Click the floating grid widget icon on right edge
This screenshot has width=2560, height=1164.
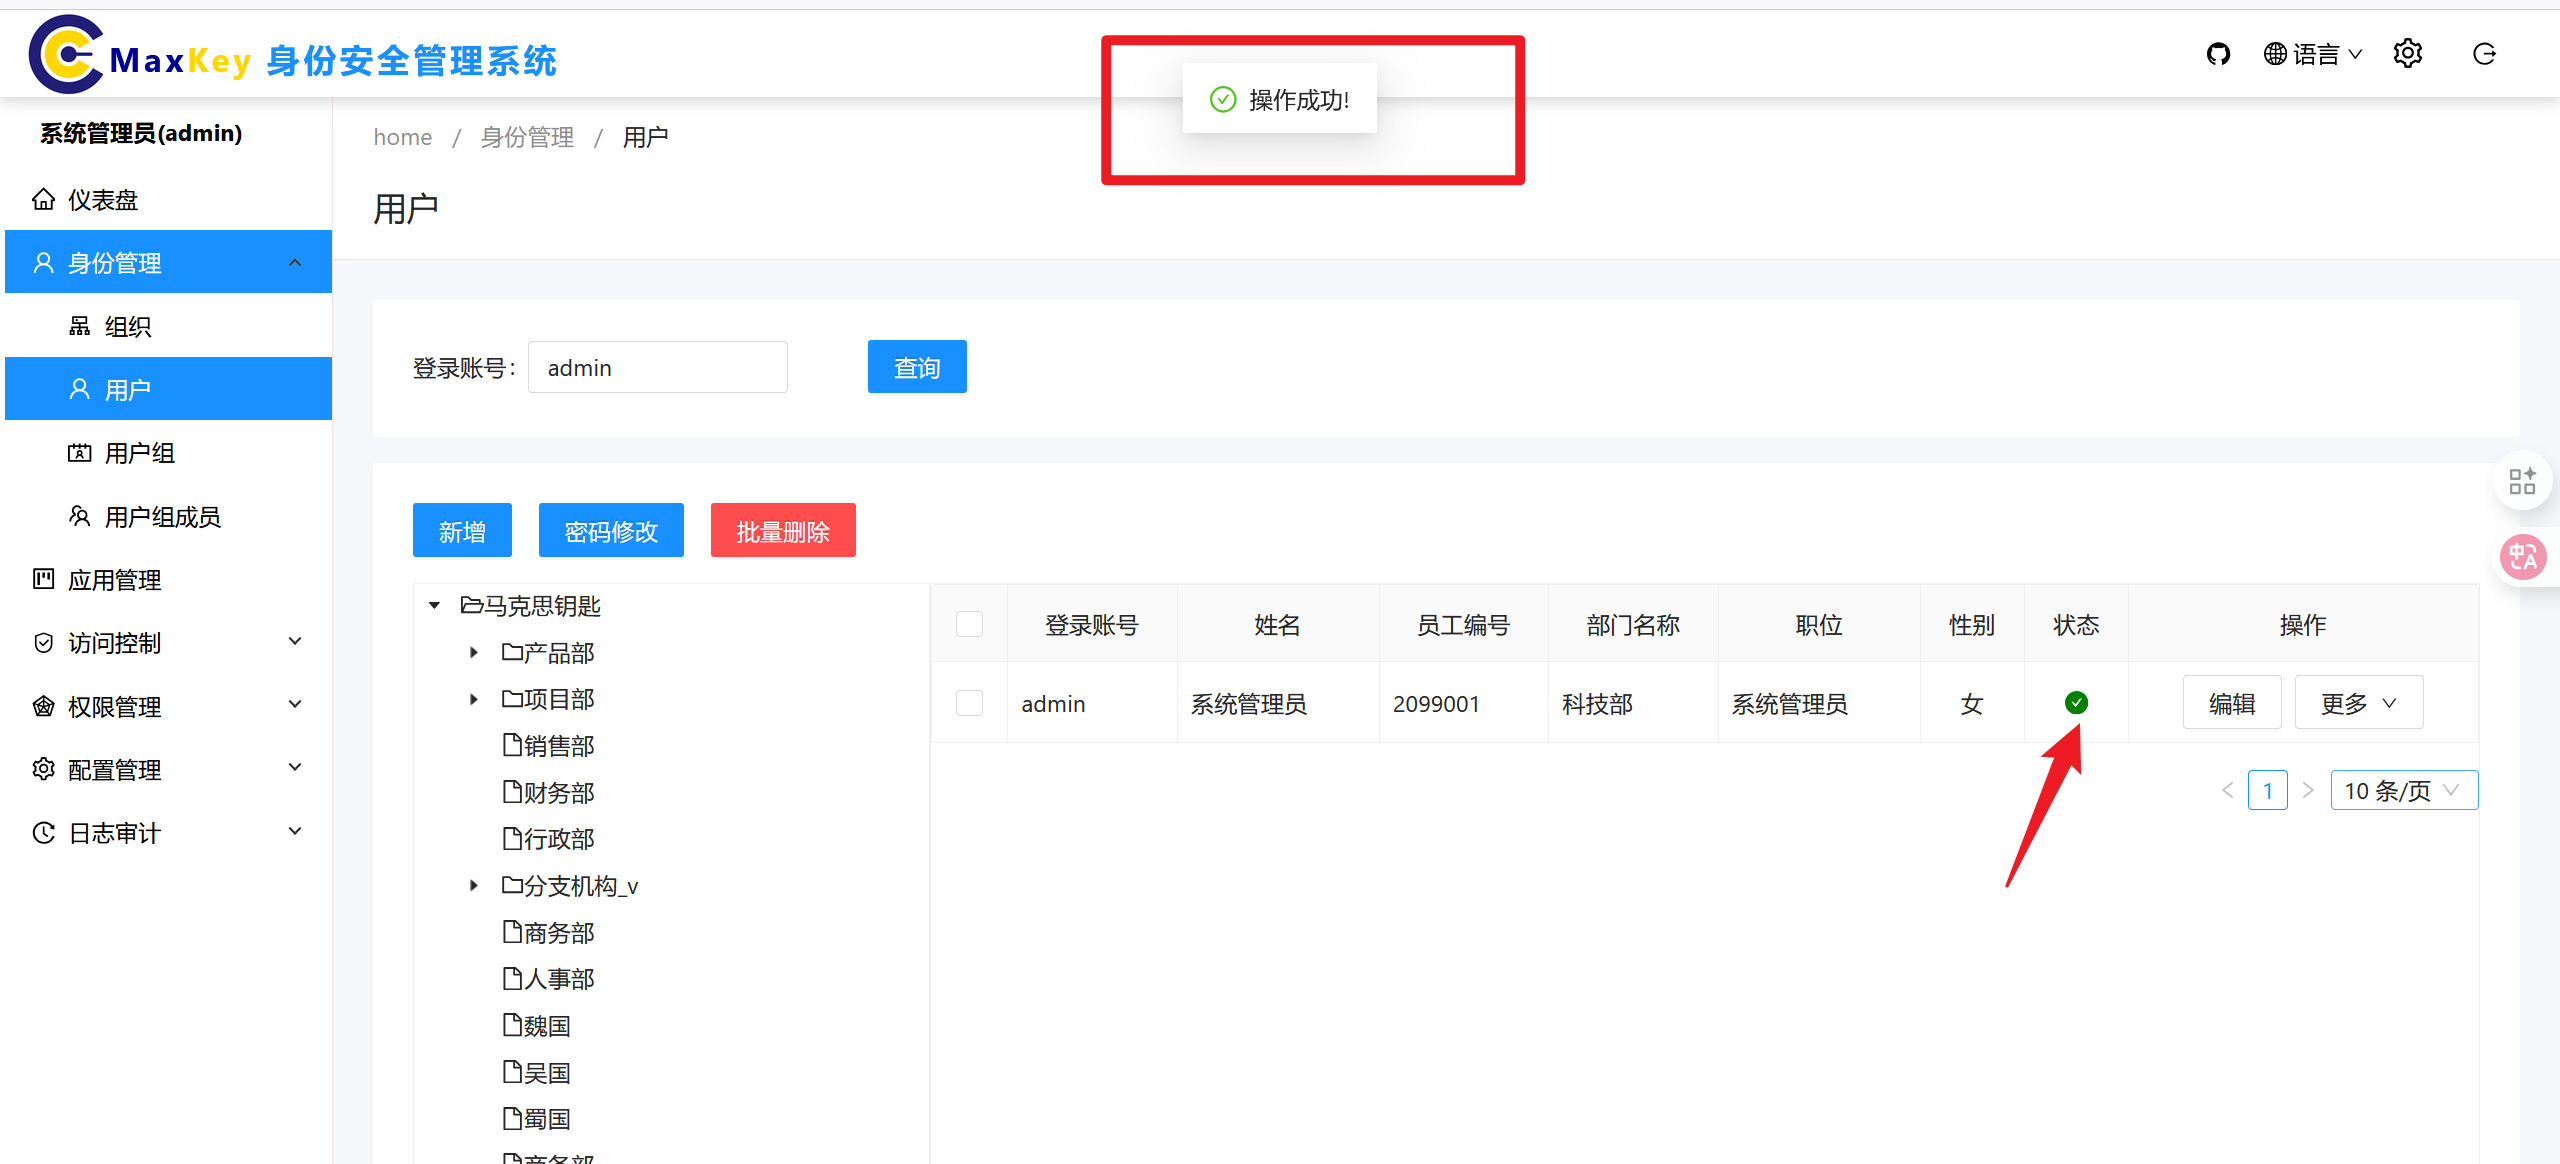[2522, 481]
